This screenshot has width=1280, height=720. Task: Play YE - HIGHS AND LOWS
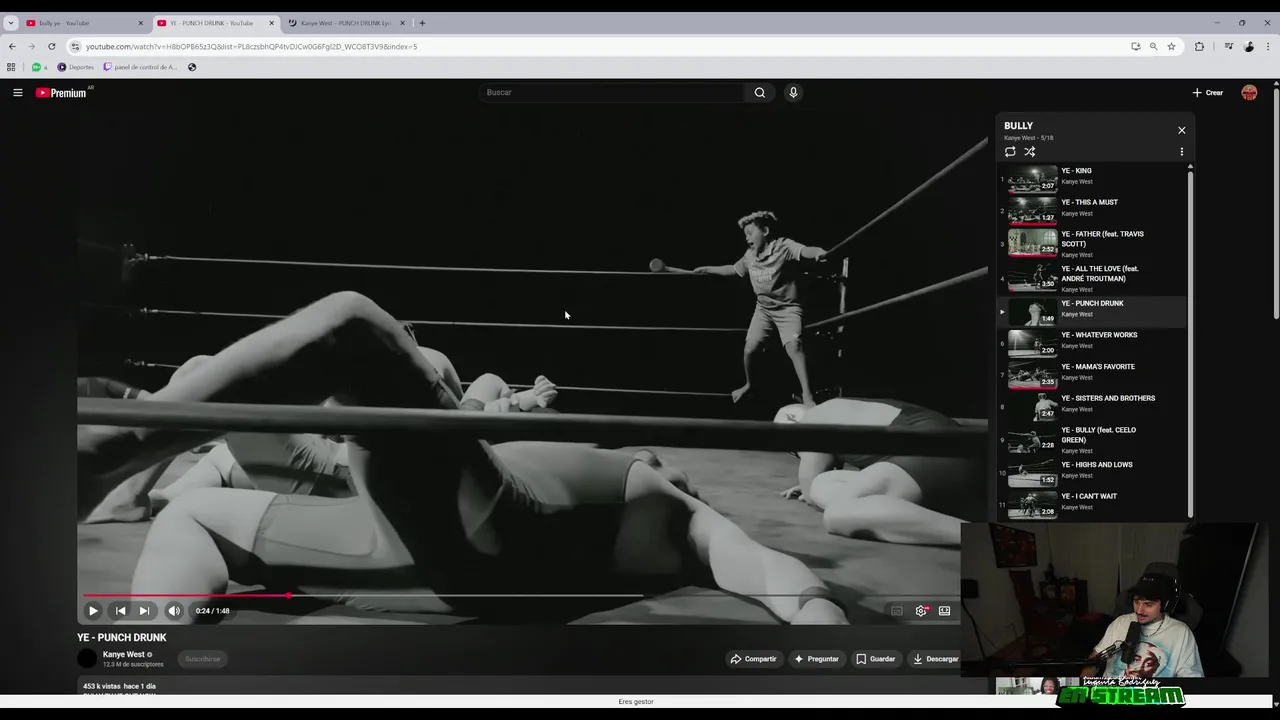(1091, 473)
